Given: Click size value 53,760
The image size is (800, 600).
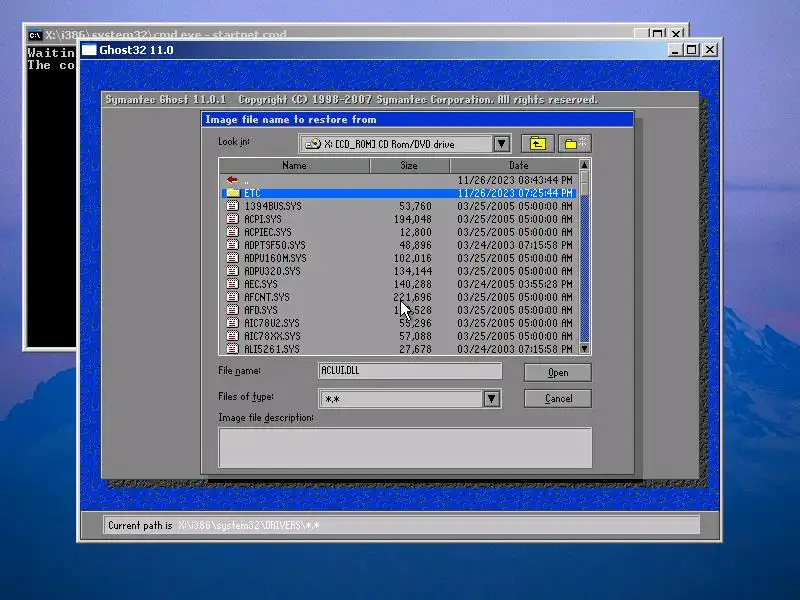Looking at the screenshot, I should [415, 206].
